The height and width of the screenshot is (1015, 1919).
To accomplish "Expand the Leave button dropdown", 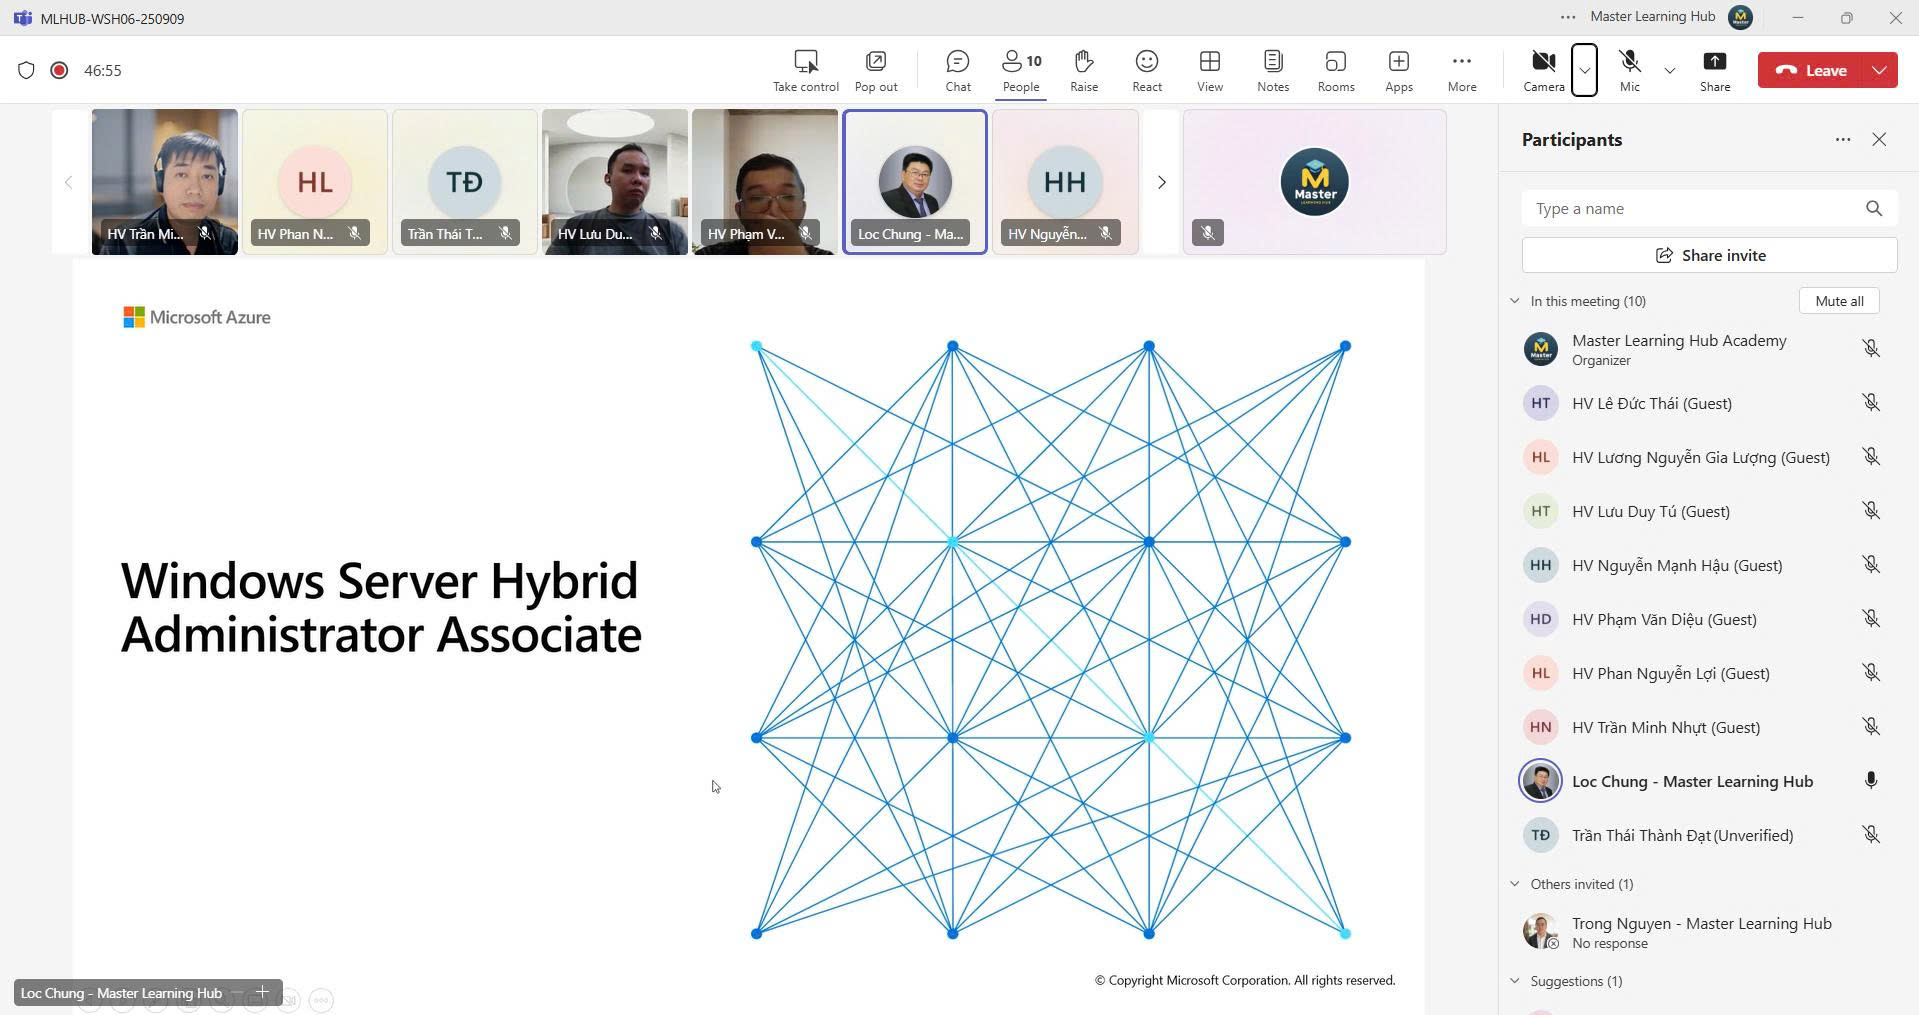I will pos(1879,70).
